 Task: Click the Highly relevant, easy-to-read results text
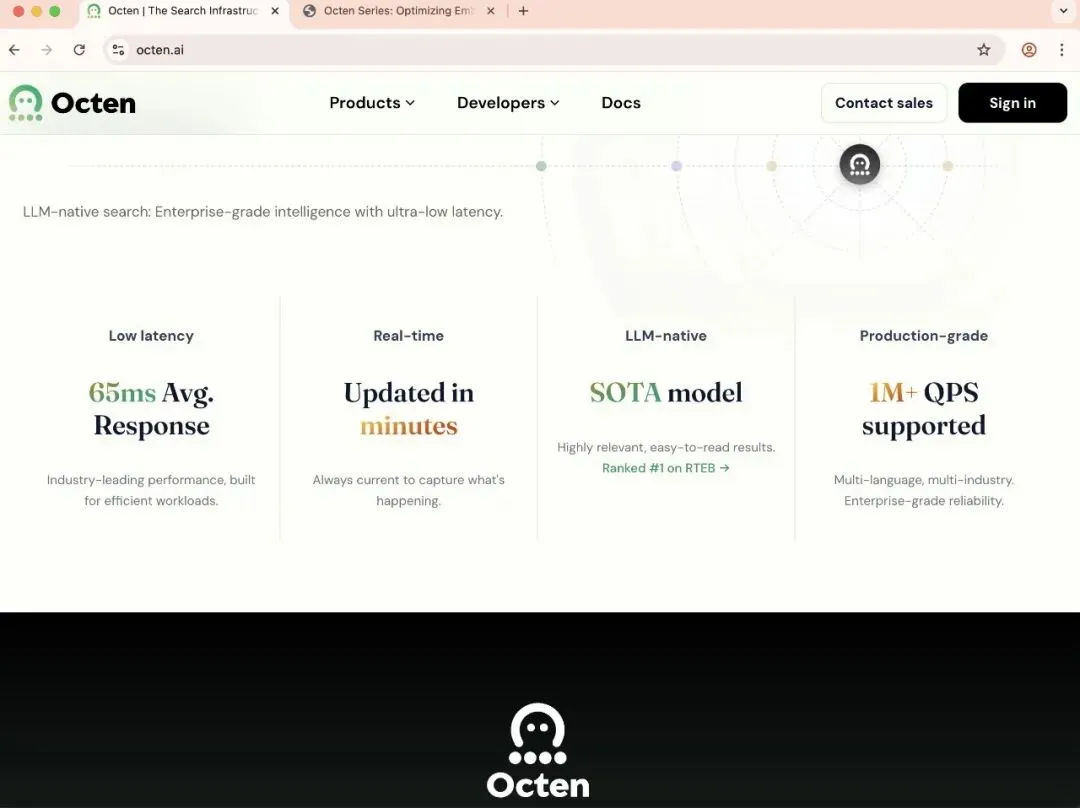pyautogui.click(x=666, y=447)
